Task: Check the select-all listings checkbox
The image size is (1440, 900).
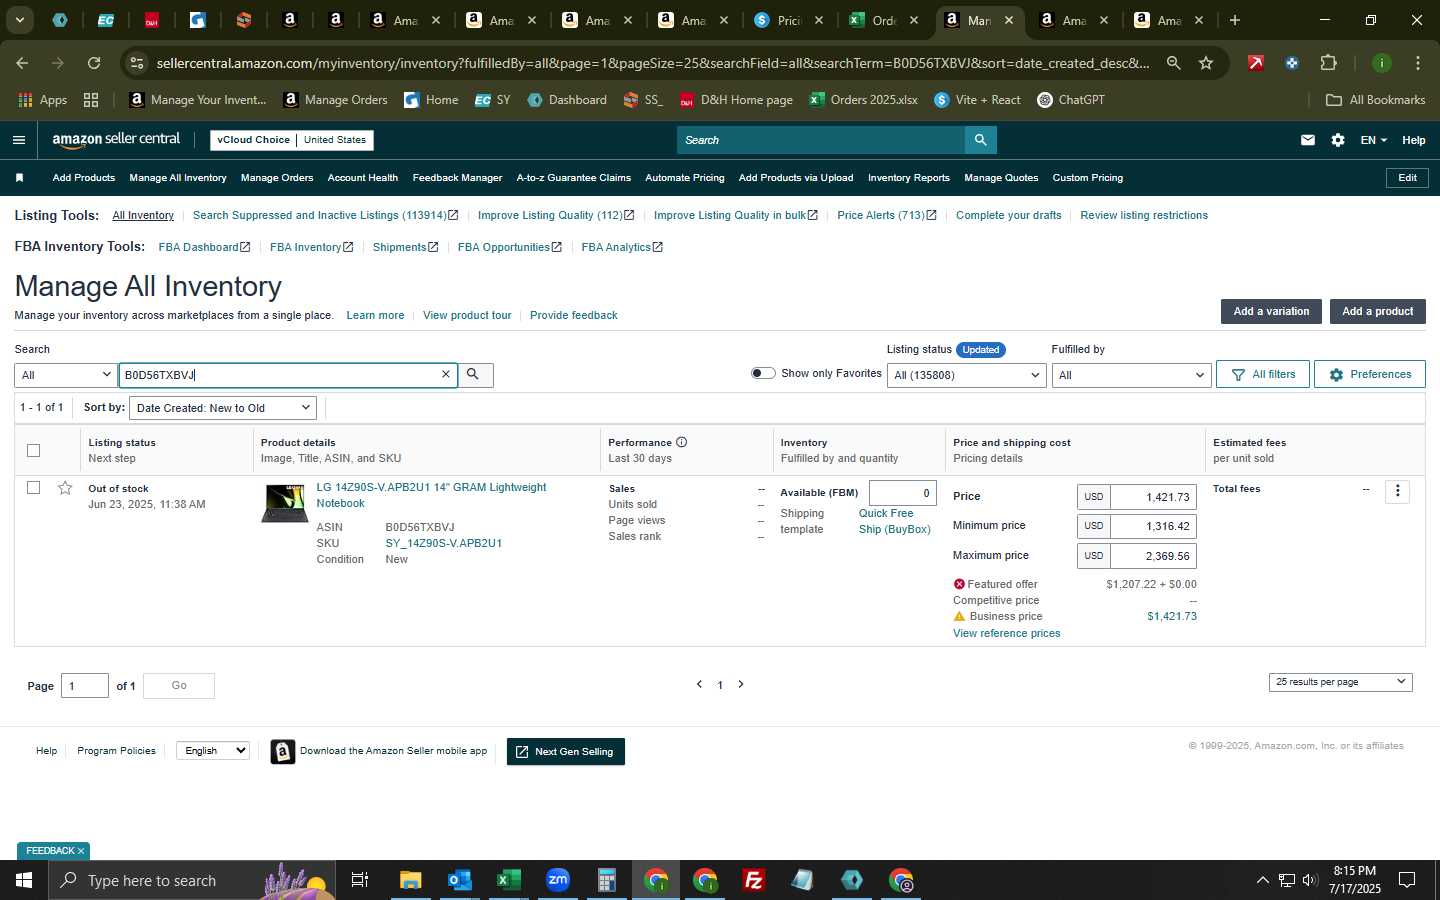Action: [33, 450]
